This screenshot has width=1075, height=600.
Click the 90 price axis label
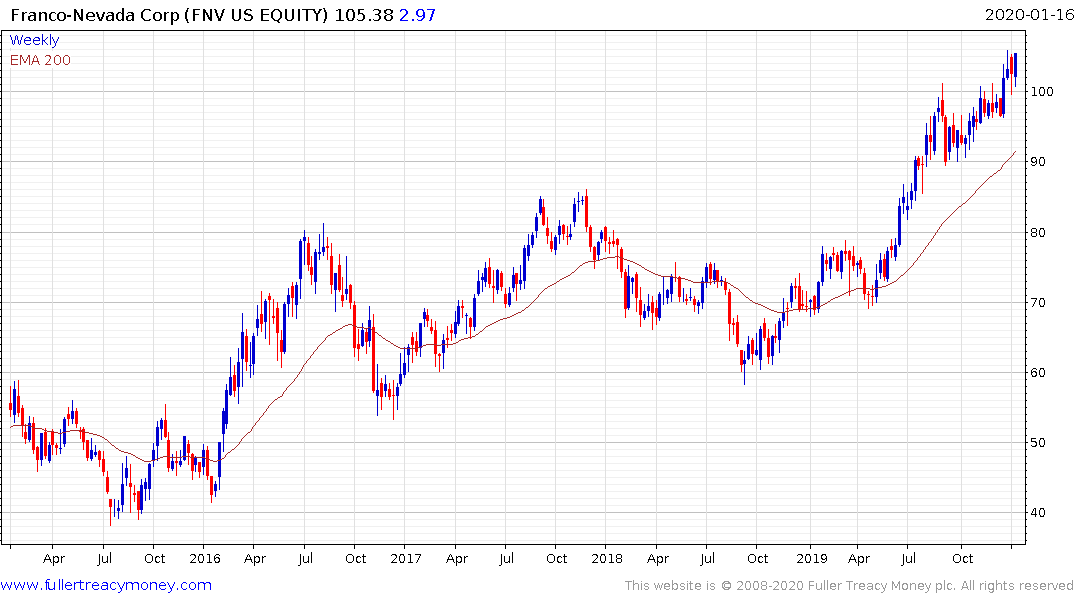pyautogui.click(x=1038, y=162)
